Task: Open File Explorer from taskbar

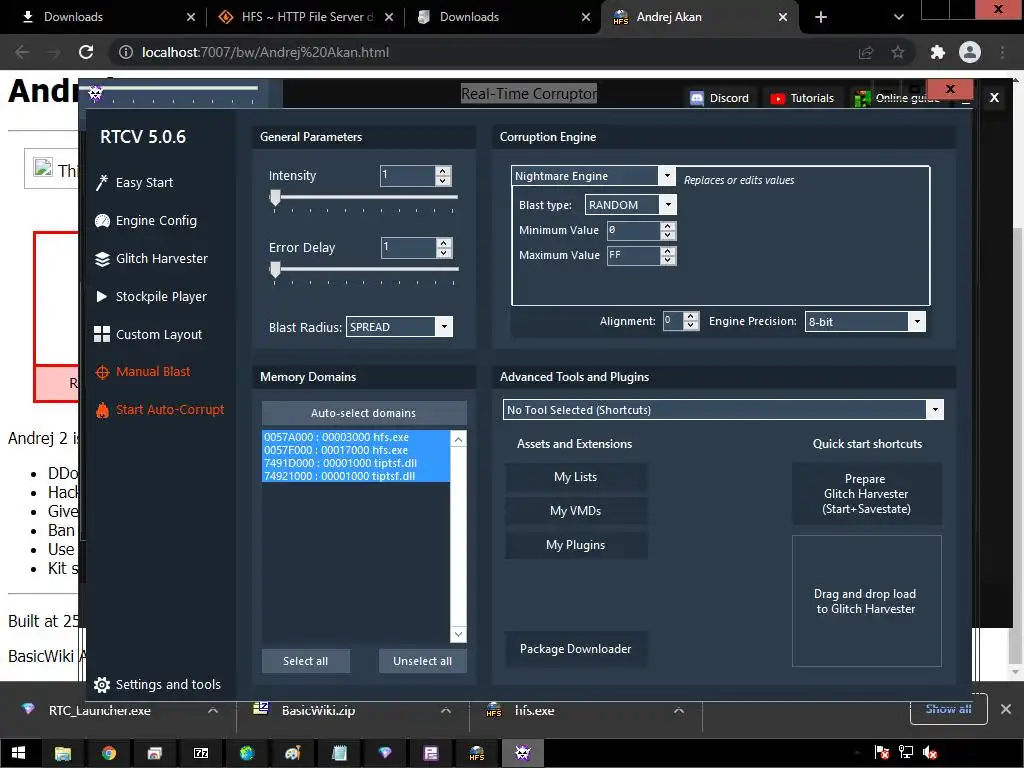Action: tap(63, 753)
